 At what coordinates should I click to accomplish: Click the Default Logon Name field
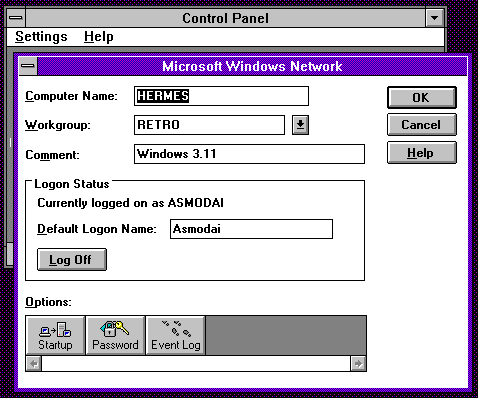[x=251, y=229]
